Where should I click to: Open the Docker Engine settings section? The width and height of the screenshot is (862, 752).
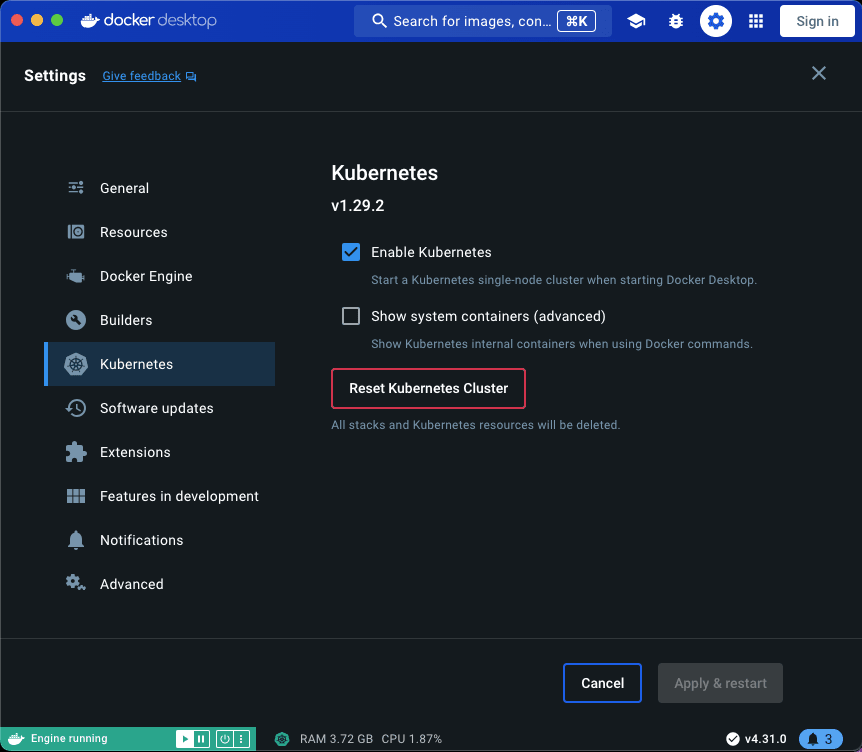click(159, 276)
